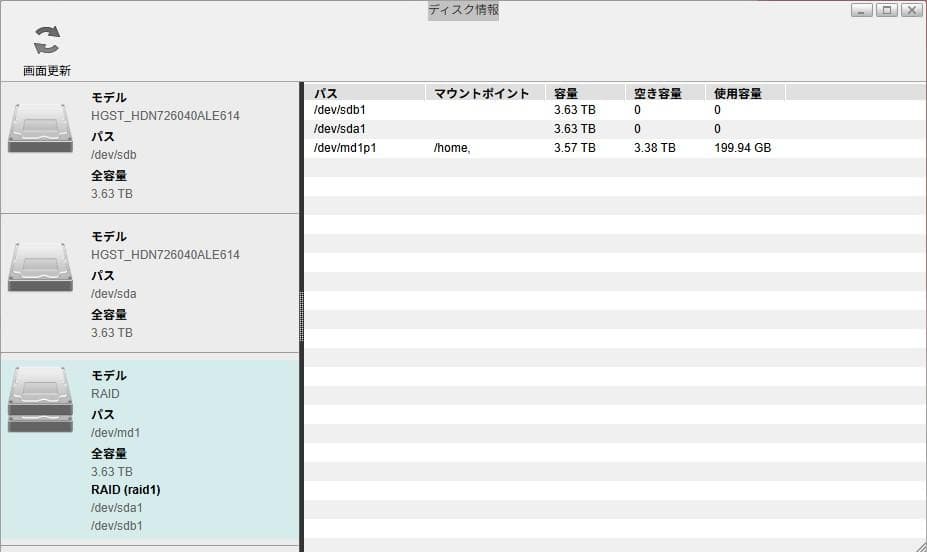Select the RAID stacked disk icon

coord(40,399)
